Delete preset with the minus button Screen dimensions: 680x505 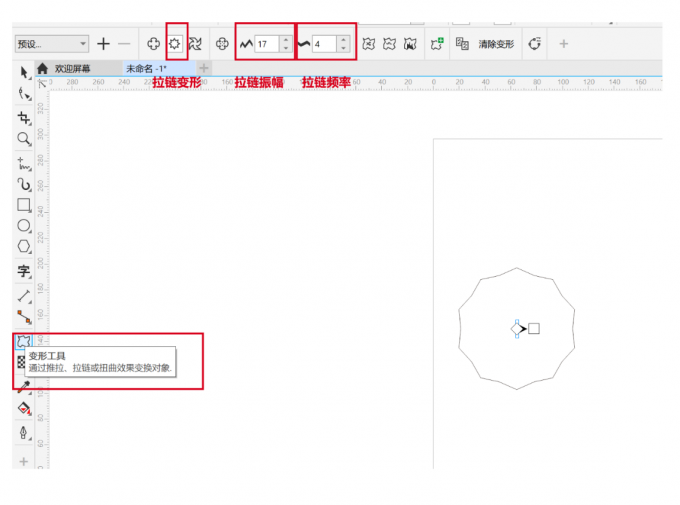tap(124, 44)
